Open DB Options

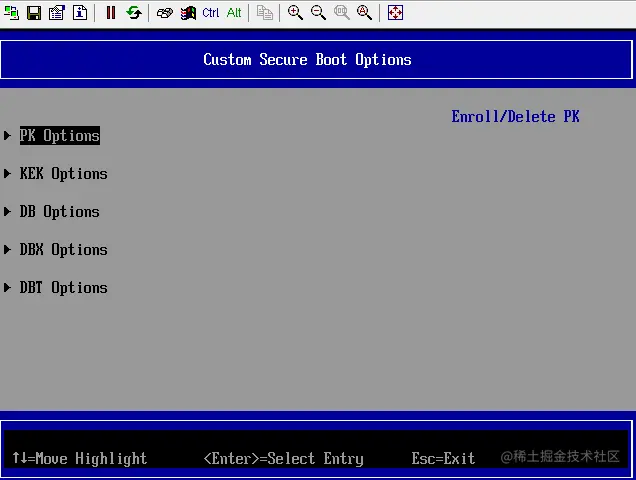coord(60,212)
